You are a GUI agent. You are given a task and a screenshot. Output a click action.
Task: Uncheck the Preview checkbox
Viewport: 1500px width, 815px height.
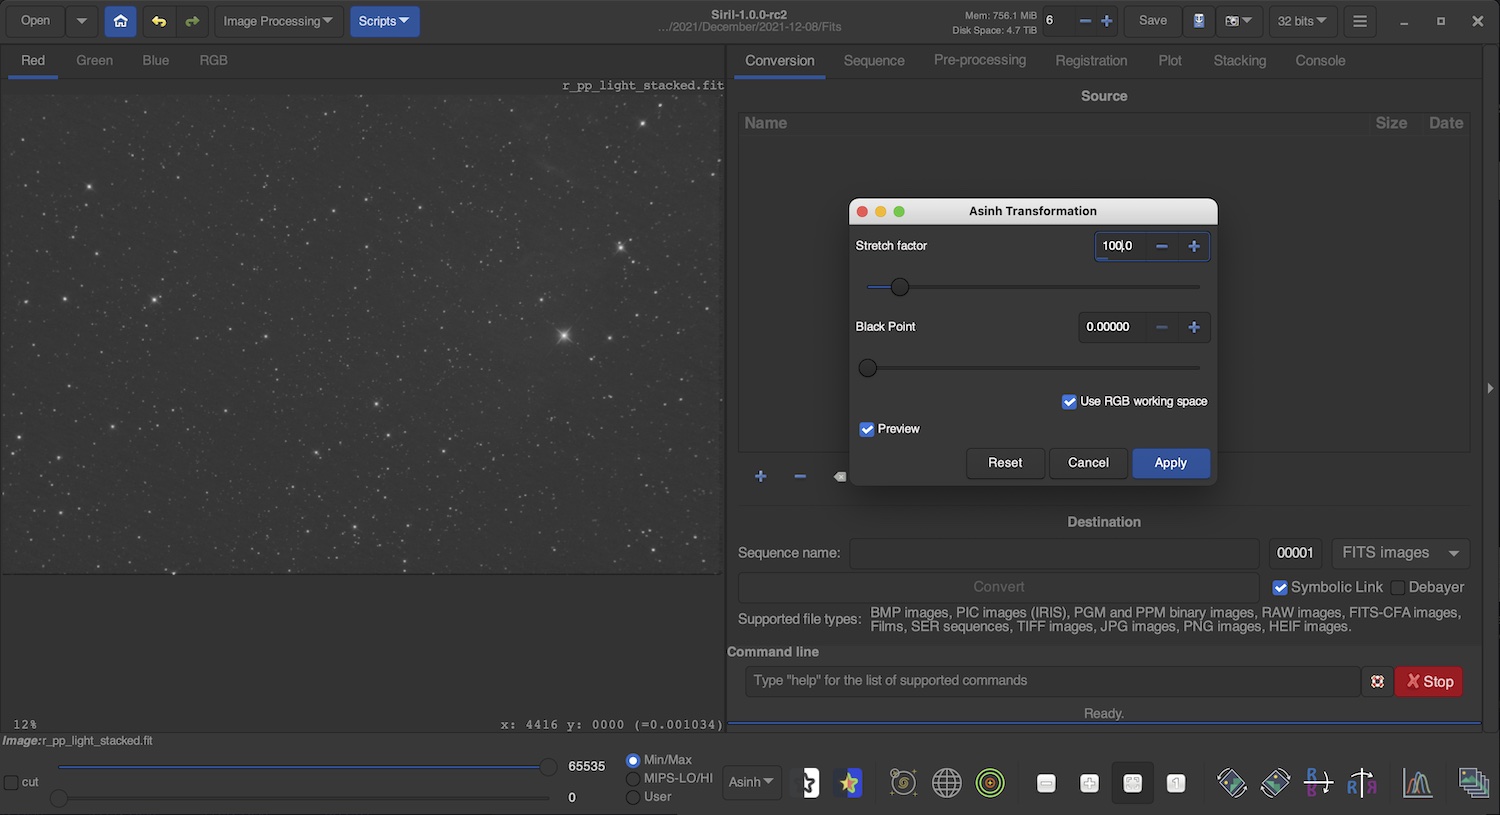click(867, 429)
